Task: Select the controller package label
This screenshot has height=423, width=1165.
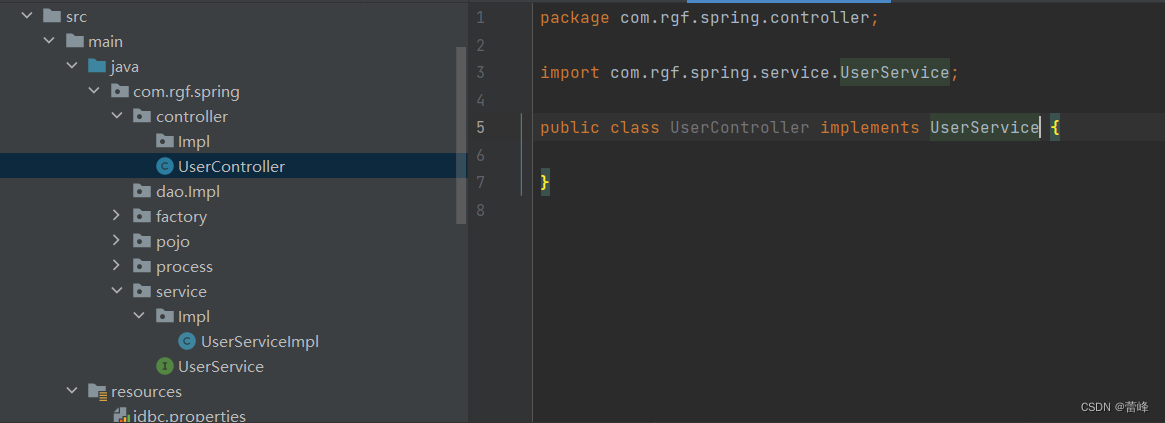Action: (x=192, y=117)
